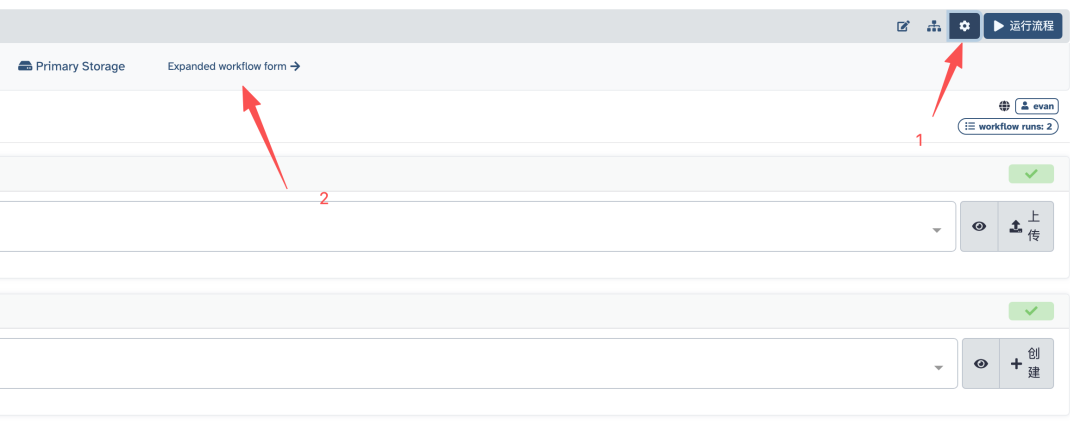Click the second step's green checkmark badge
Screen dimensions: 1080x425
pos(1031,311)
